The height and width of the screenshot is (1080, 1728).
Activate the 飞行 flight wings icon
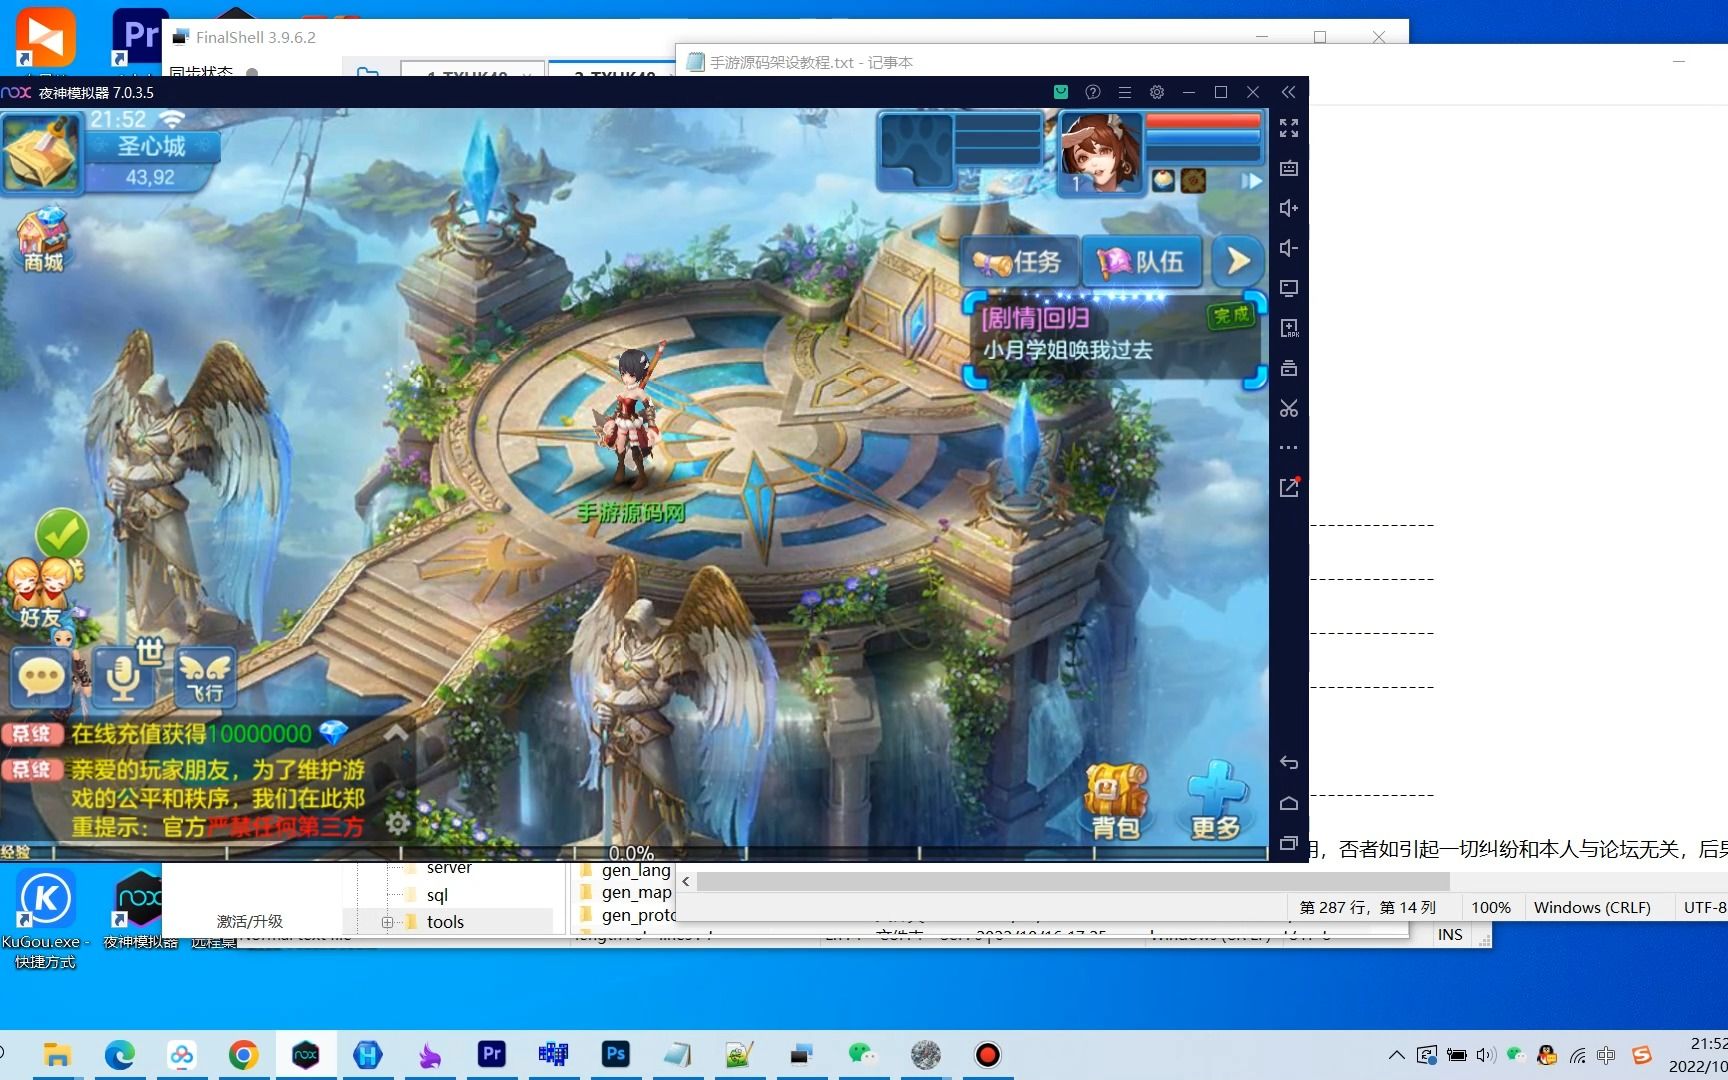click(x=205, y=678)
